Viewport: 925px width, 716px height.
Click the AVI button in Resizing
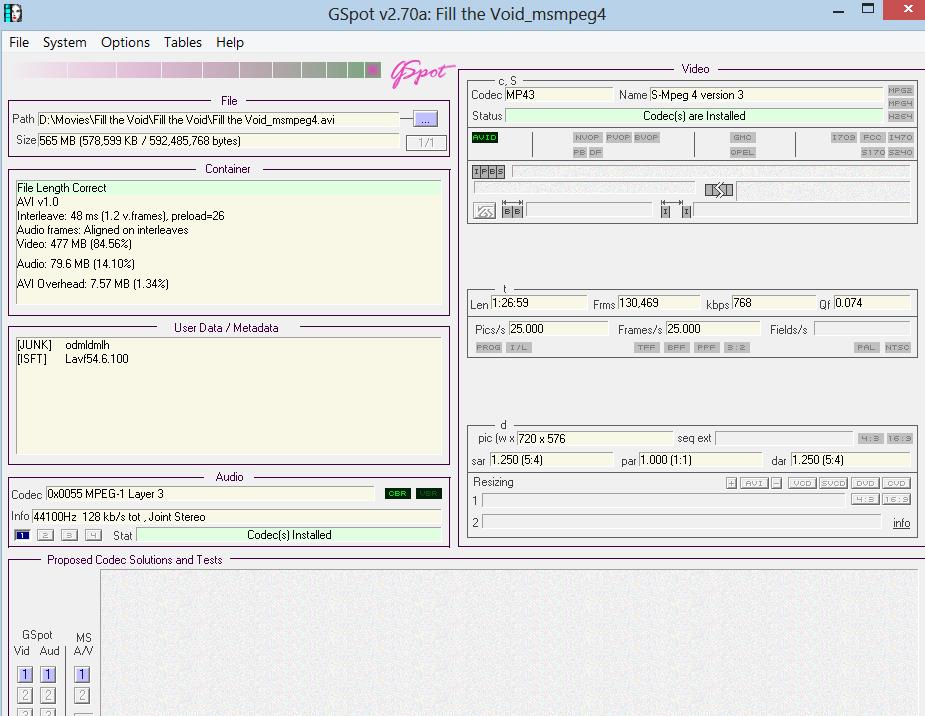point(754,483)
